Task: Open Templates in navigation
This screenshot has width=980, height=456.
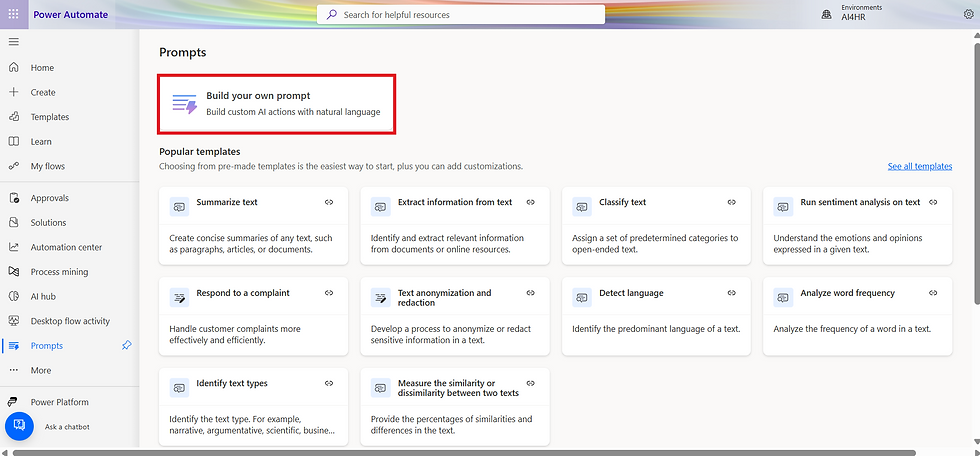Action: 69,117
